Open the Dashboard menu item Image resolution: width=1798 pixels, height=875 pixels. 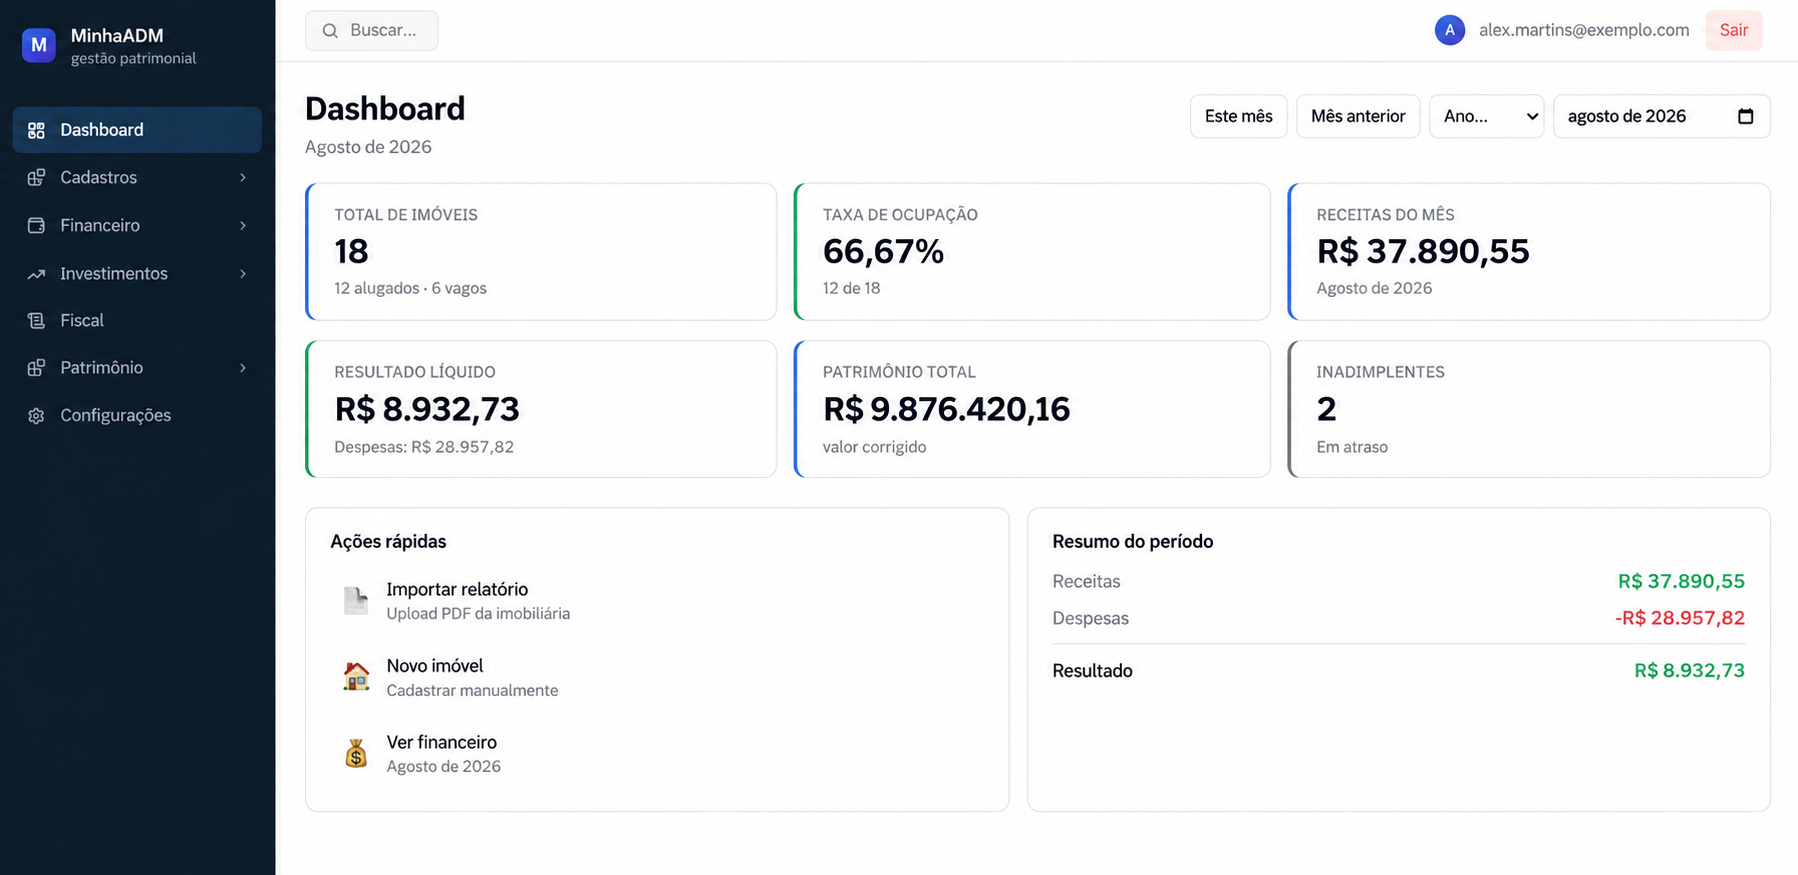coord(137,130)
